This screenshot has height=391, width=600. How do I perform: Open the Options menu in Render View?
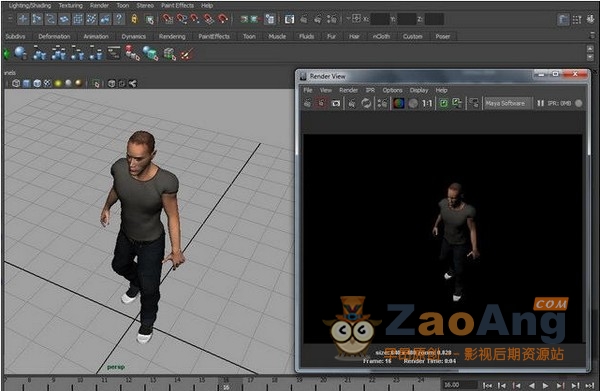tap(392, 90)
